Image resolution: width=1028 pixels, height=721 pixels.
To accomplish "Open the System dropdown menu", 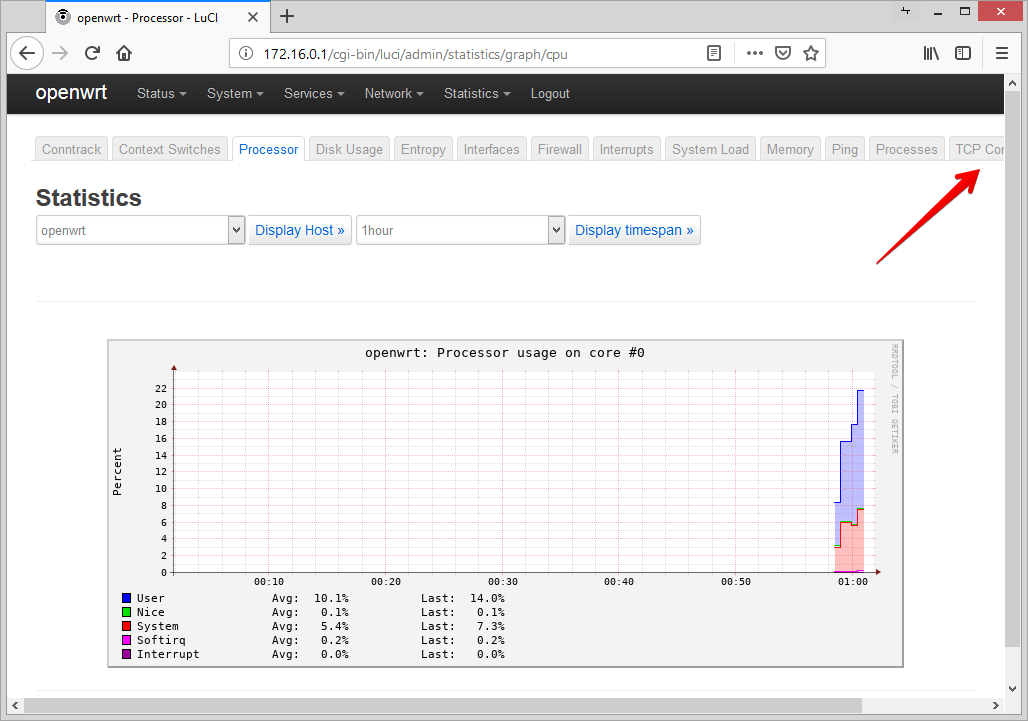I will [235, 94].
